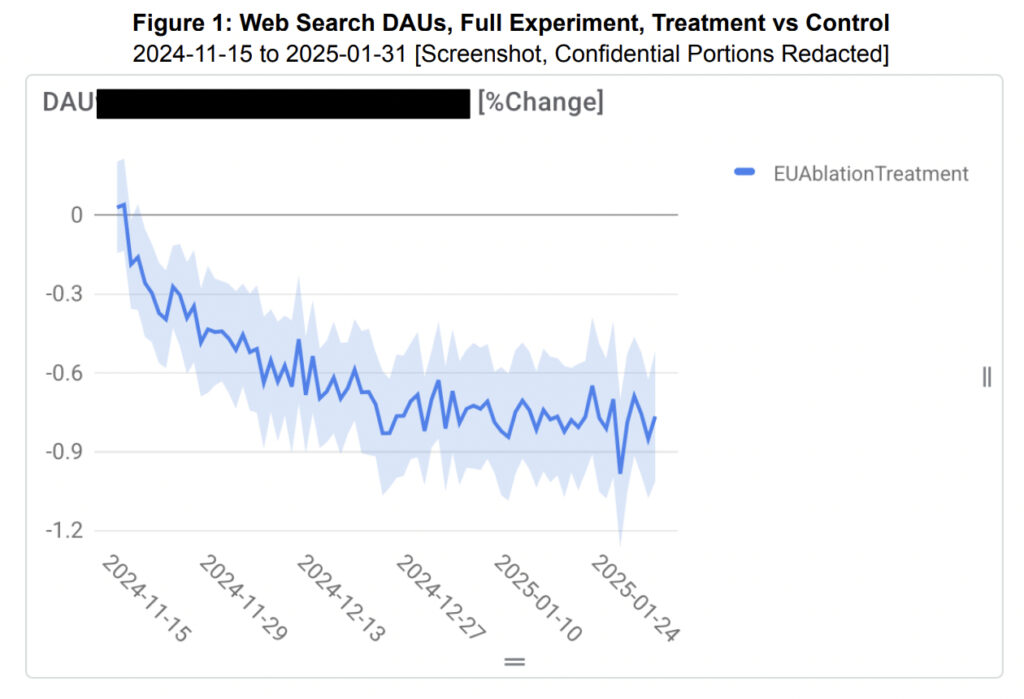Click the horizontal resize handle below chart
This screenshot has width=1024, height=699.
point(514,661)
